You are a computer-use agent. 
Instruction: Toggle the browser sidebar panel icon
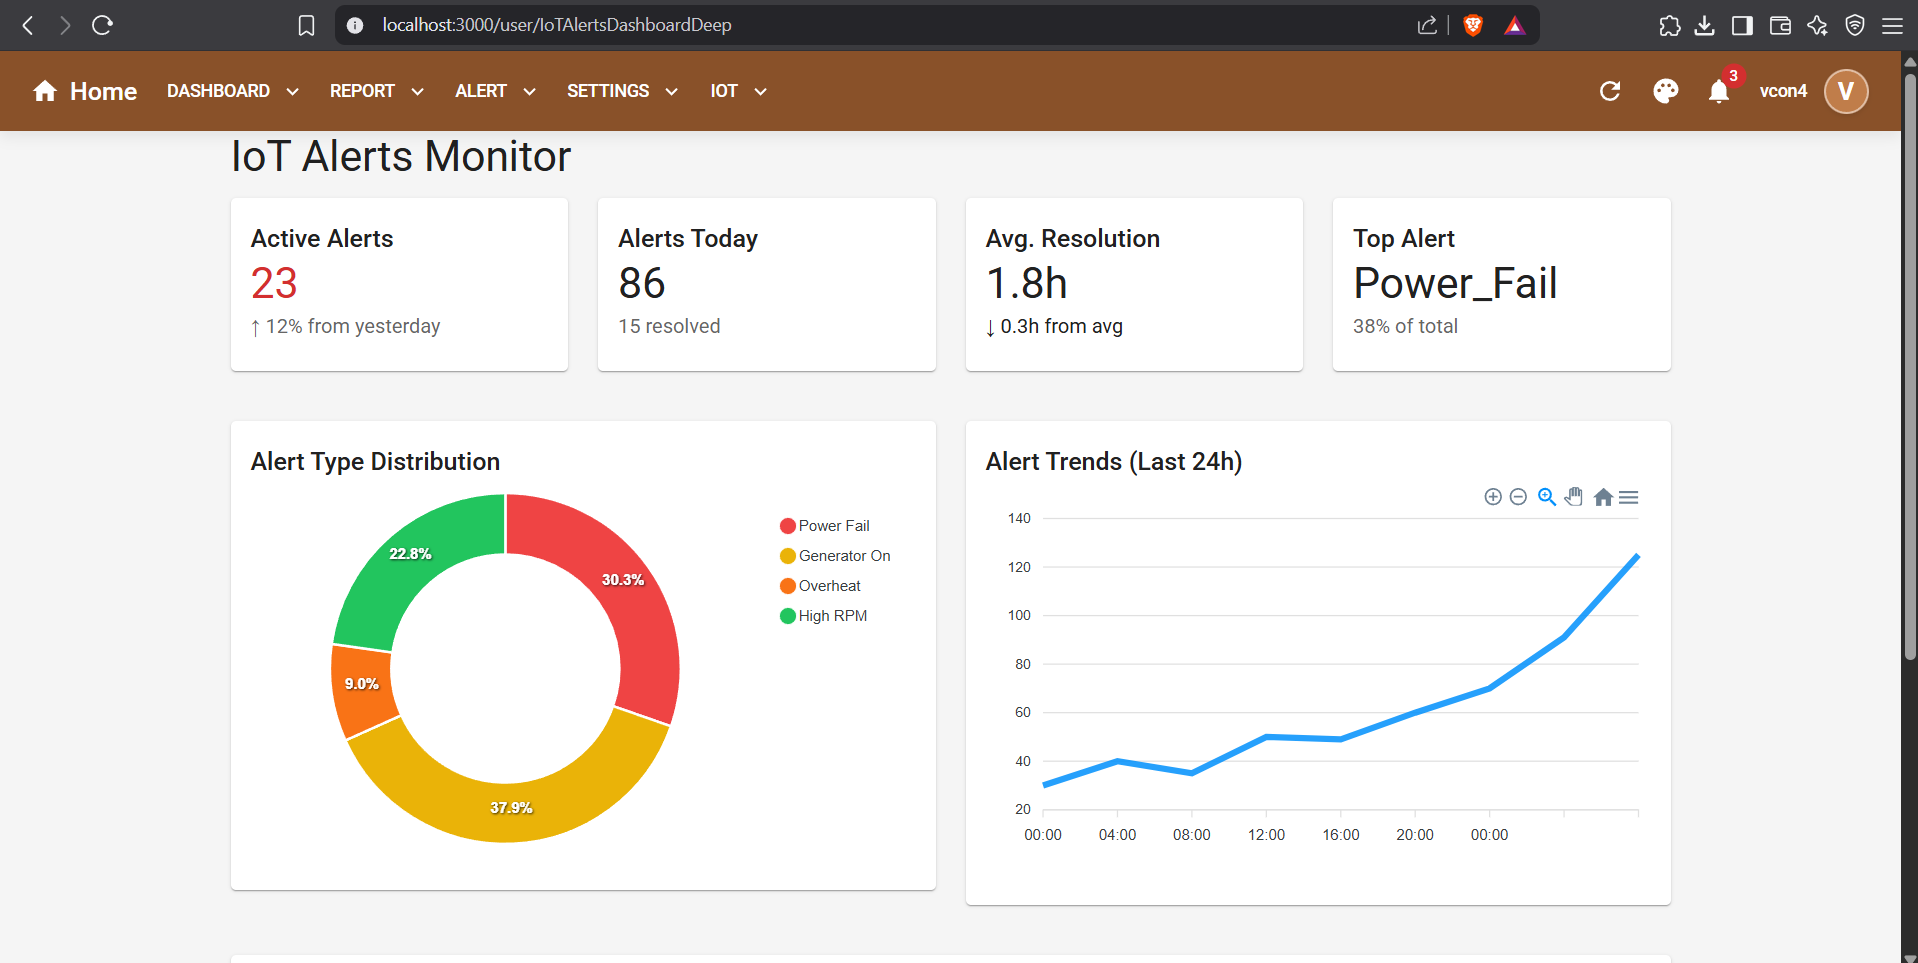pos(1742,25)
